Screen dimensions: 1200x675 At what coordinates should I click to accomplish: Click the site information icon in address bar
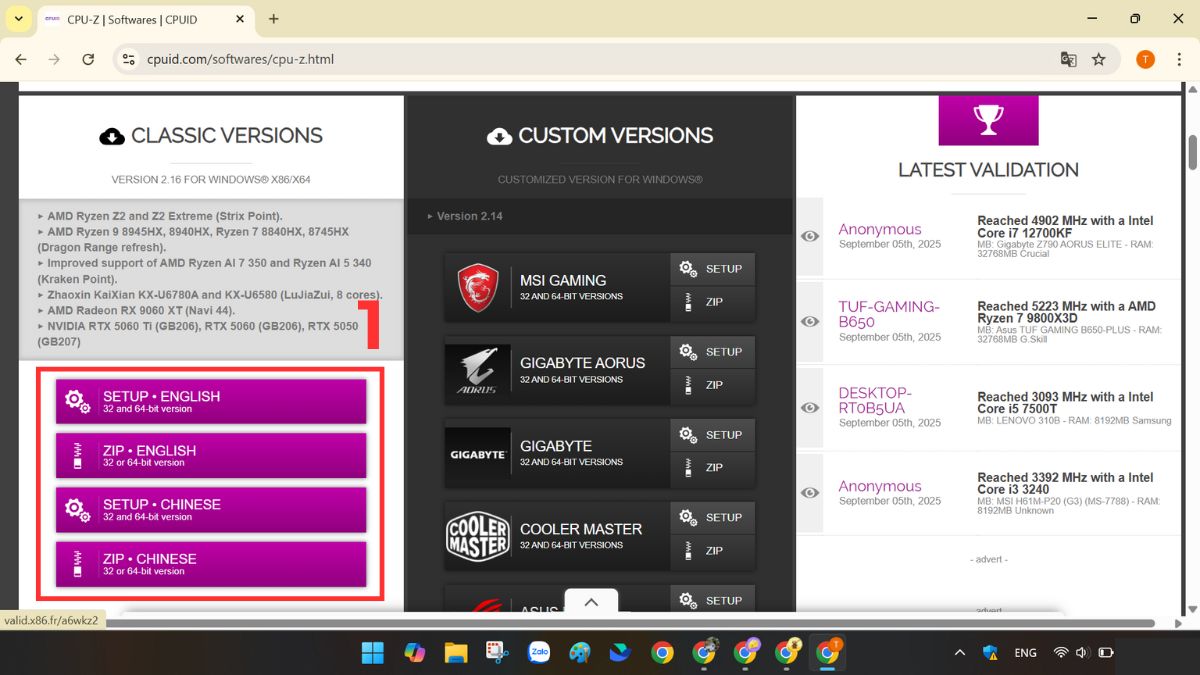[128, 59]
